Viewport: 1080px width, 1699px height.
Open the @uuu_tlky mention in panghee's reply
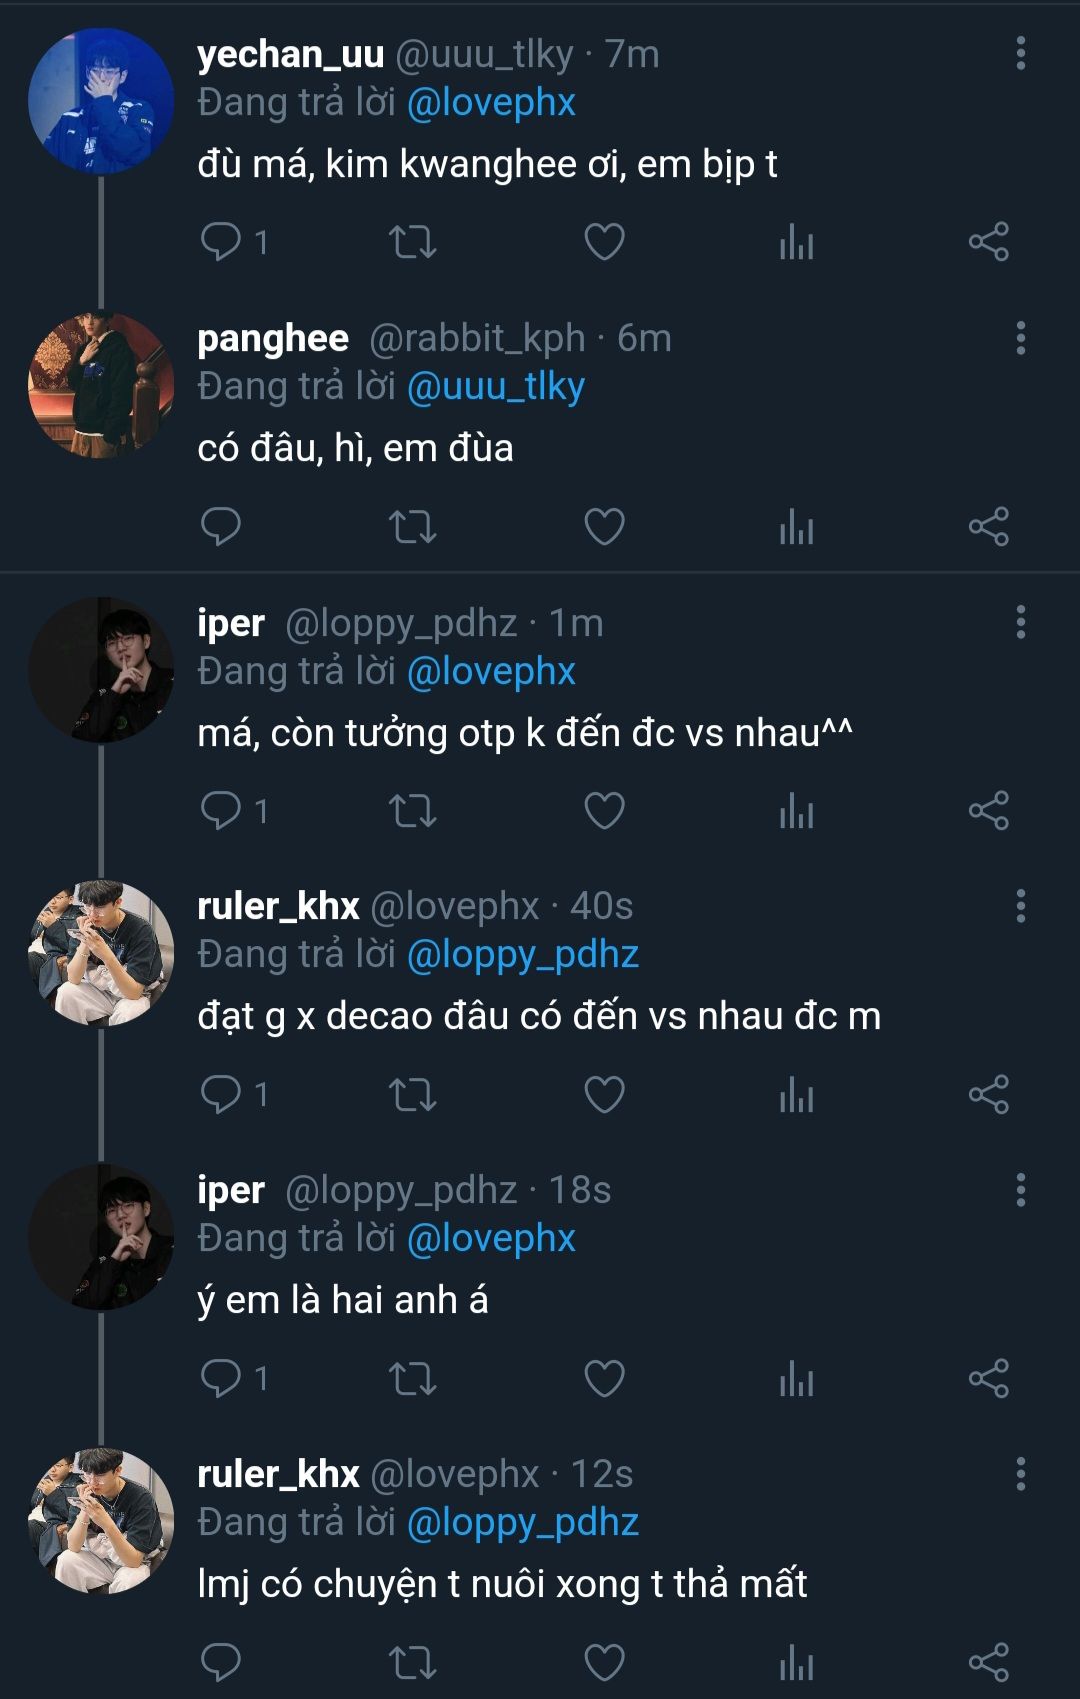coord(495,387)
